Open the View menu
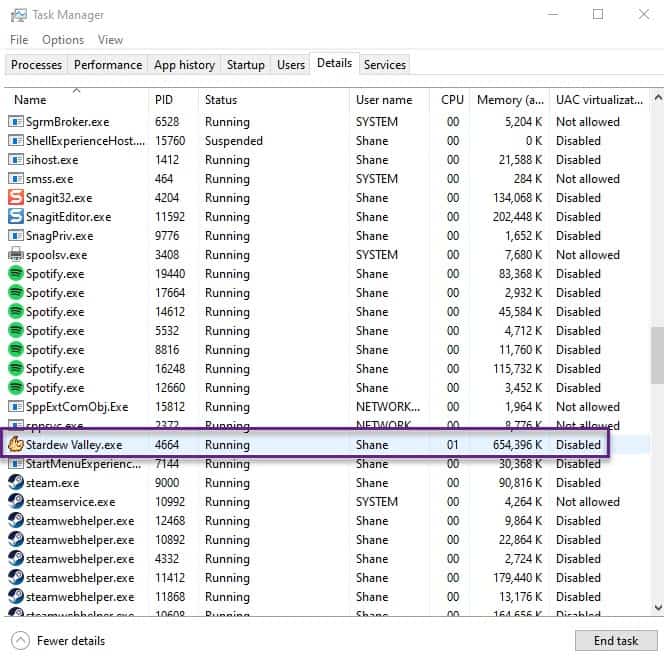 [110, 40]
